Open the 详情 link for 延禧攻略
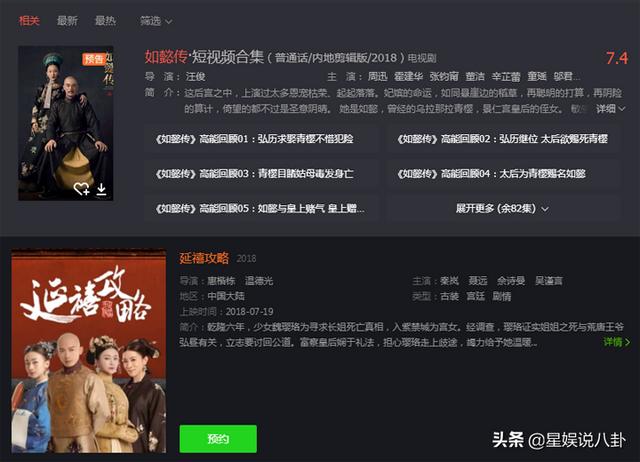Viewport: 640px width, 462px height. (x=616, y=342)
